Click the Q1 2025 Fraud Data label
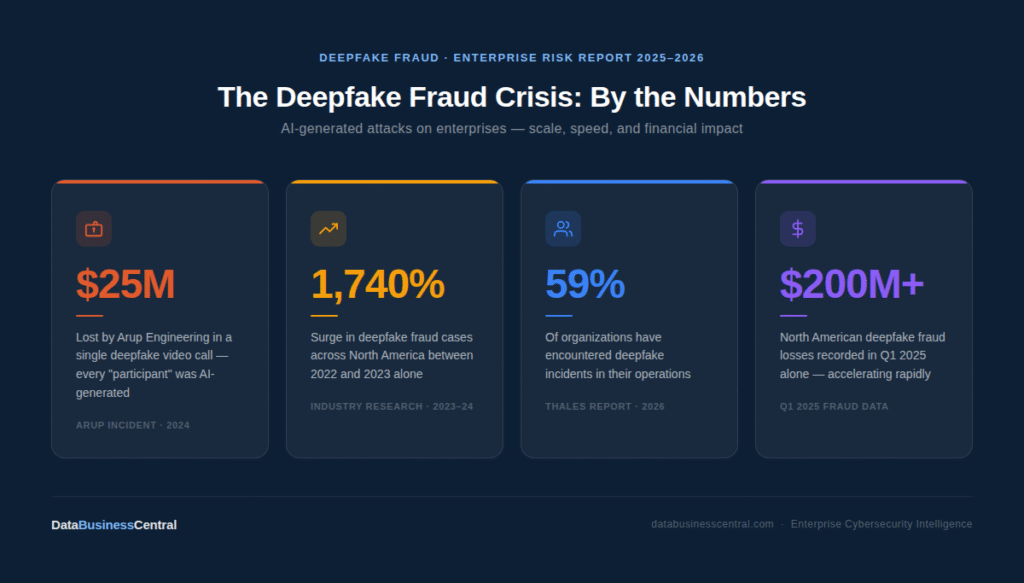The height and width of the screenshot is (583, 1024). (834, 407)
